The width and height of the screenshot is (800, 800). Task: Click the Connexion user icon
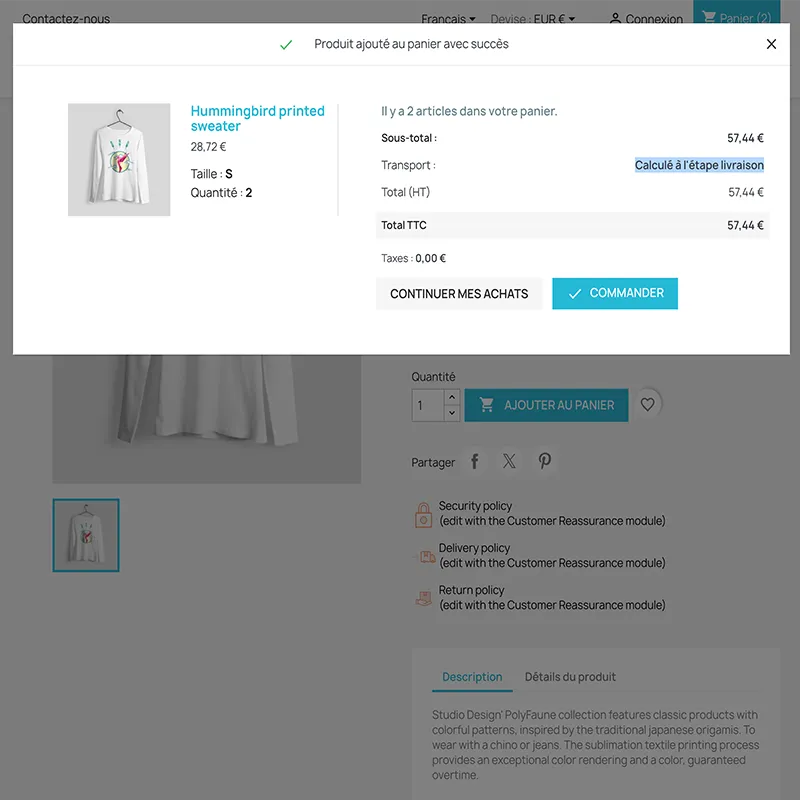pyautogui.click(x=615, y=19)
